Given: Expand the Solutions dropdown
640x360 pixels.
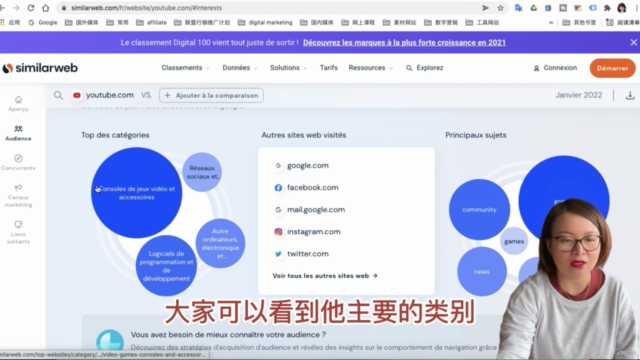Looking at the screenshot, I should pyautogui.click(x=289, y=68).
